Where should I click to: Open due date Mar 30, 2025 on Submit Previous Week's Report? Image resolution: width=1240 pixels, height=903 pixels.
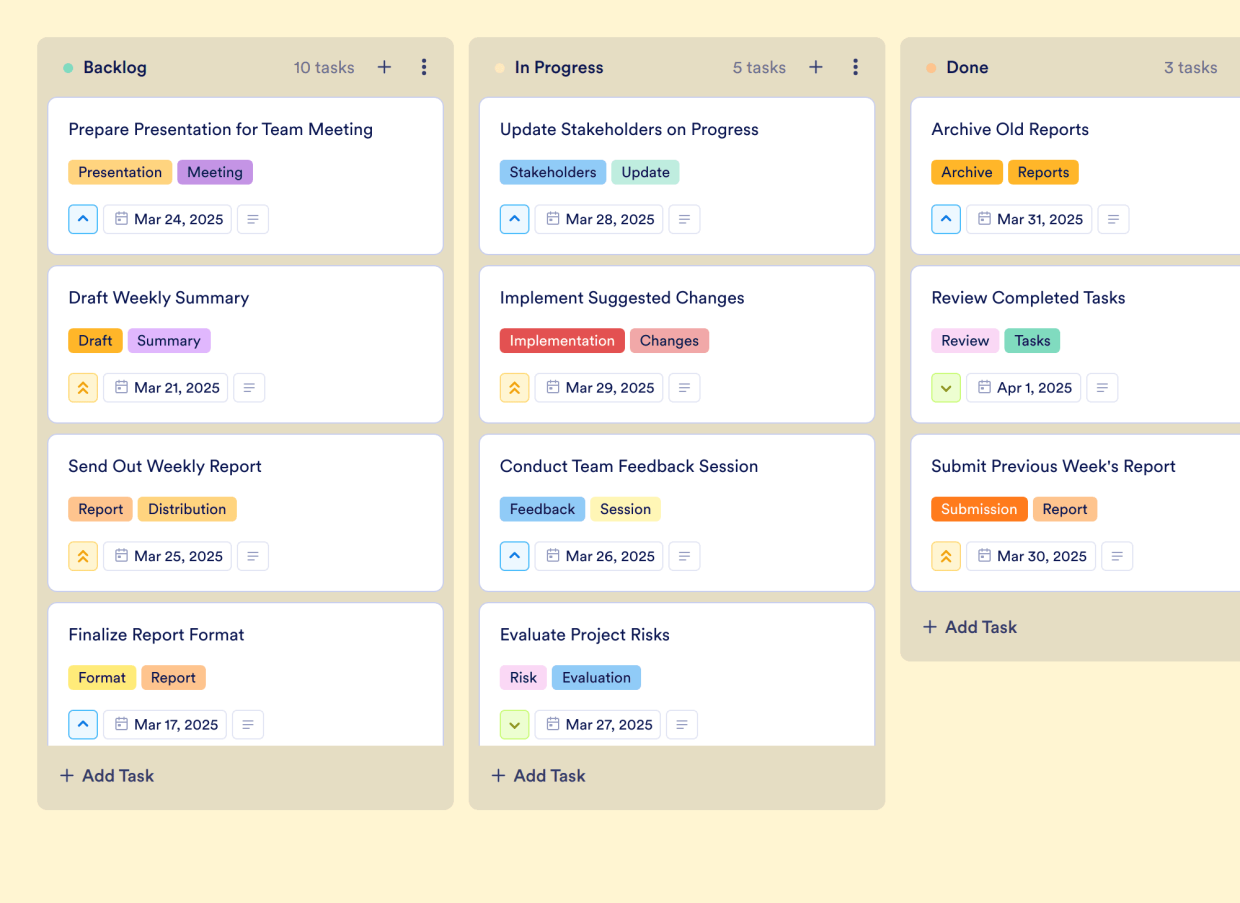1030,556
